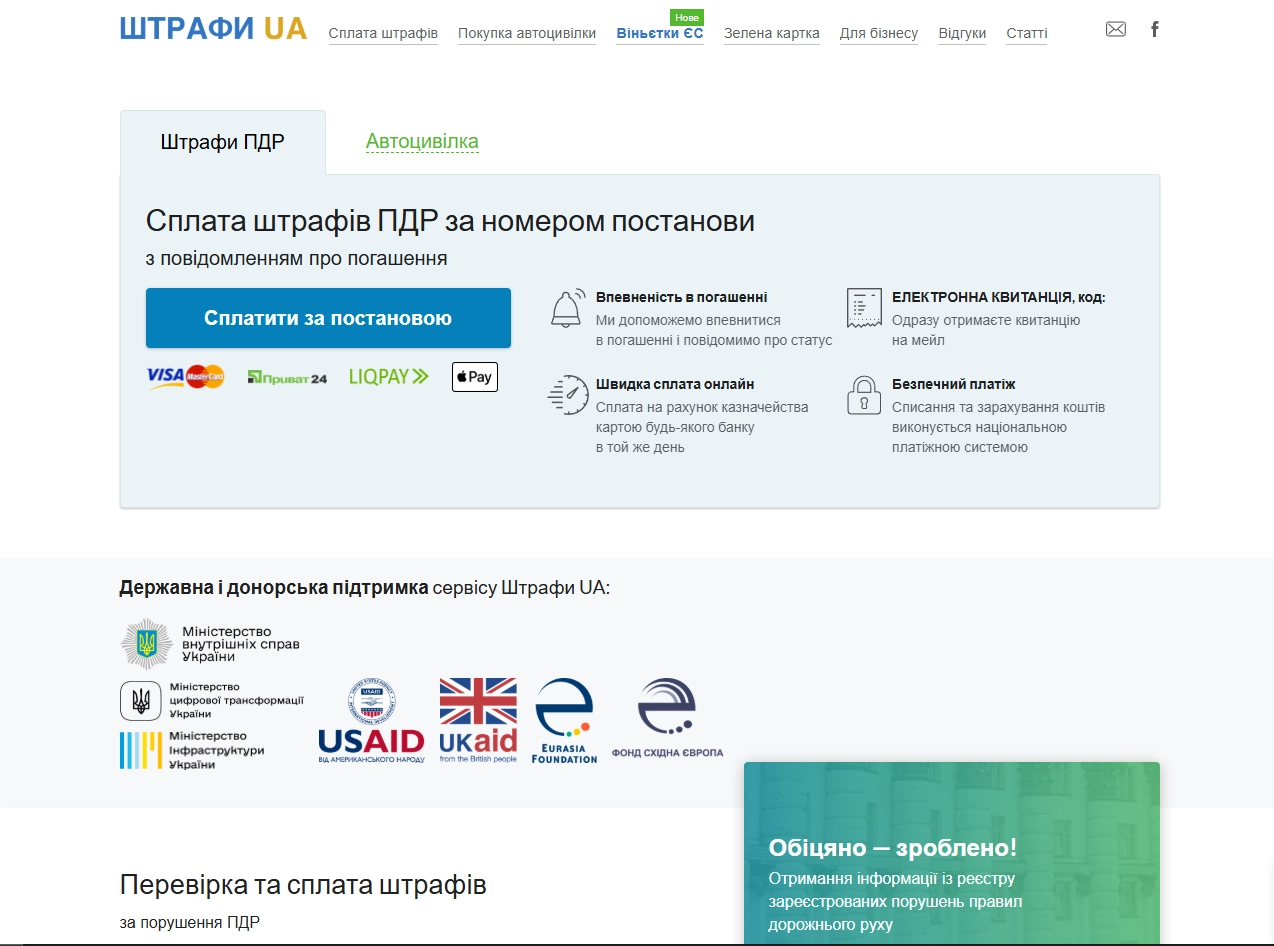Click the ЕЛЕКТРОННА КВИТАНЦІЯ, код: heading

coord(998,297)
